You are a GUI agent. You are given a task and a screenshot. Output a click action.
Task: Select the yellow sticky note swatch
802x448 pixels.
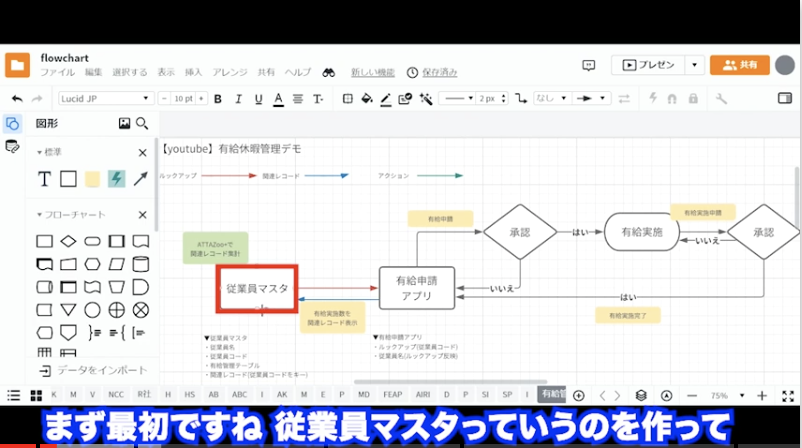(92, 179)
